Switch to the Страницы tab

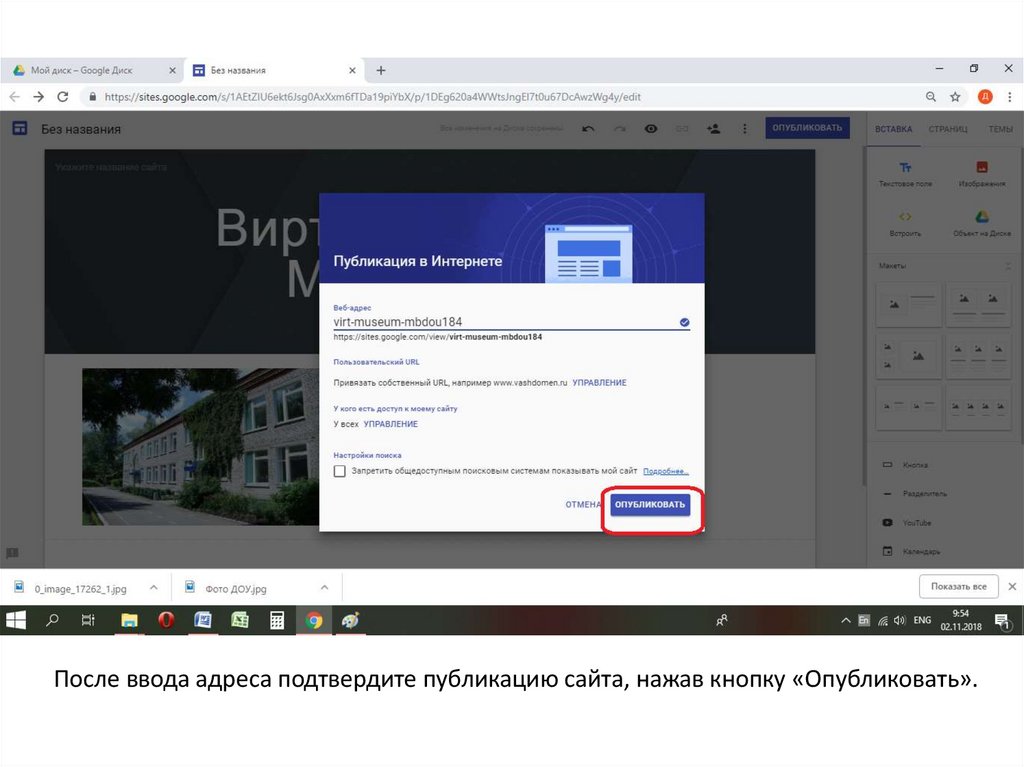click(948, 129)
